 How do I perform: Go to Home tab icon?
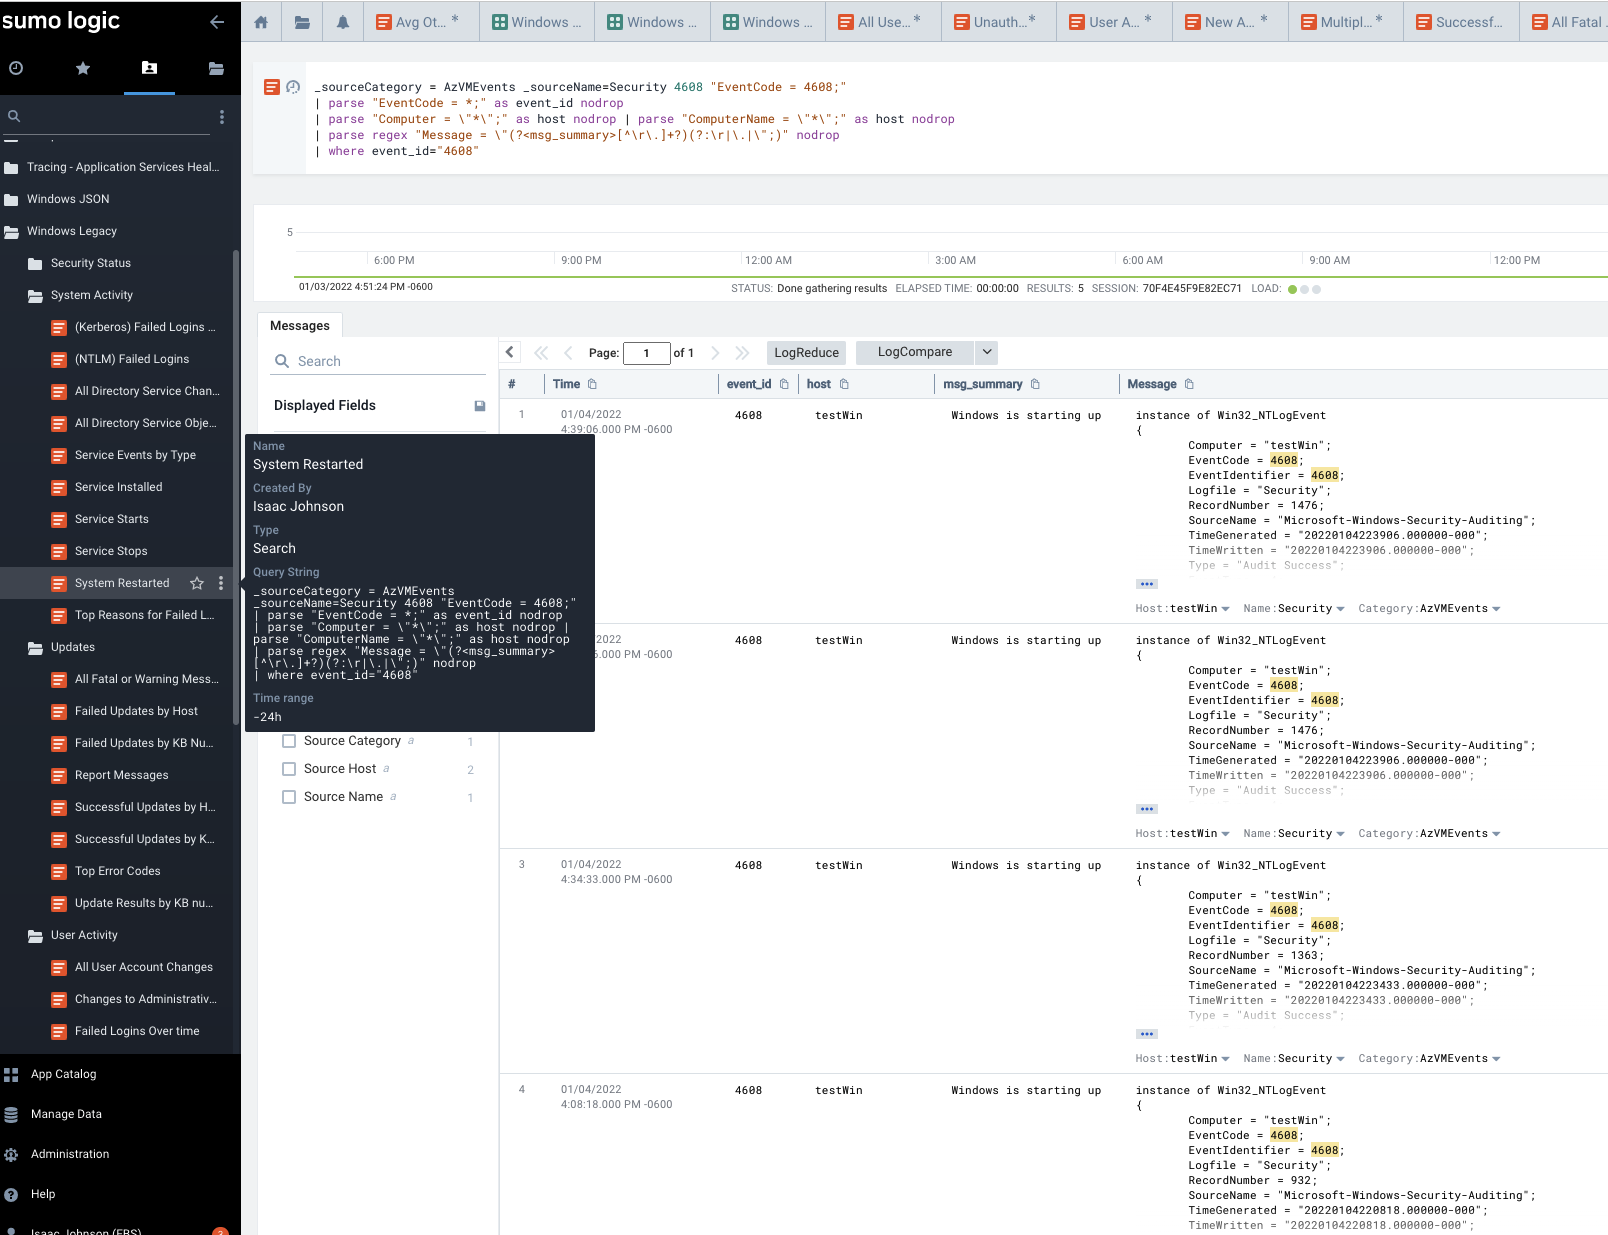[x=261, y=22]
